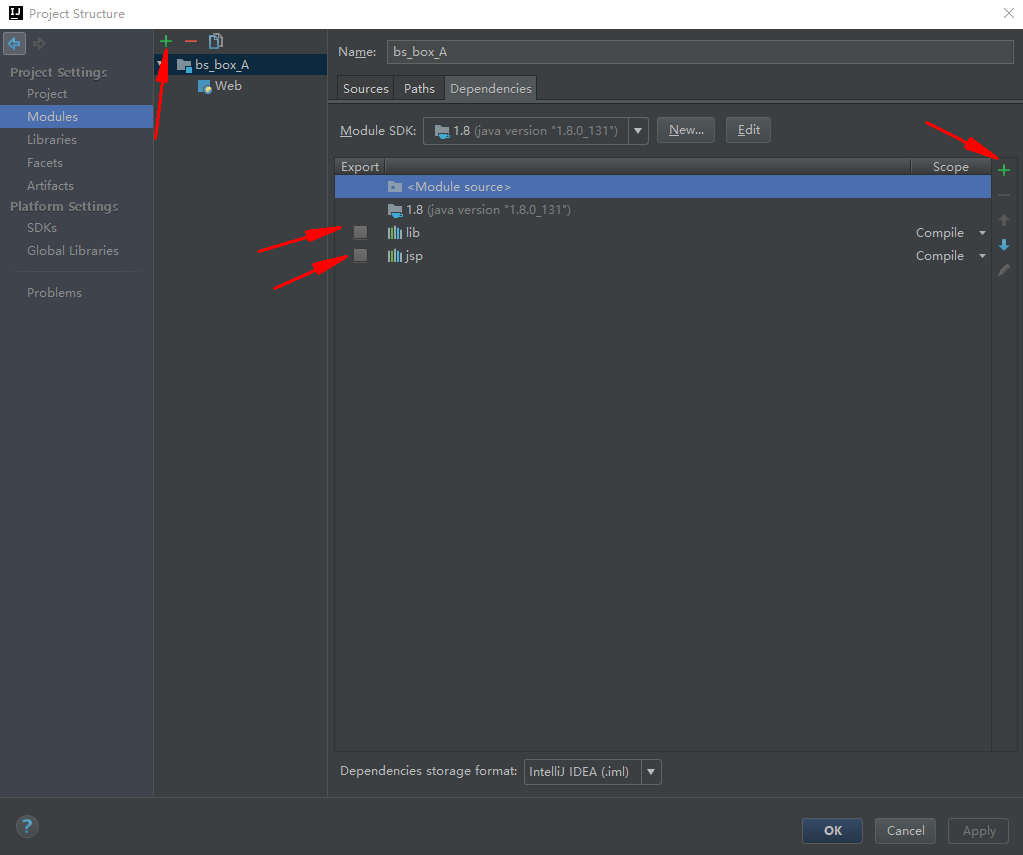Click the IntelliJ logo in title bar

click(x=16, y=13)
